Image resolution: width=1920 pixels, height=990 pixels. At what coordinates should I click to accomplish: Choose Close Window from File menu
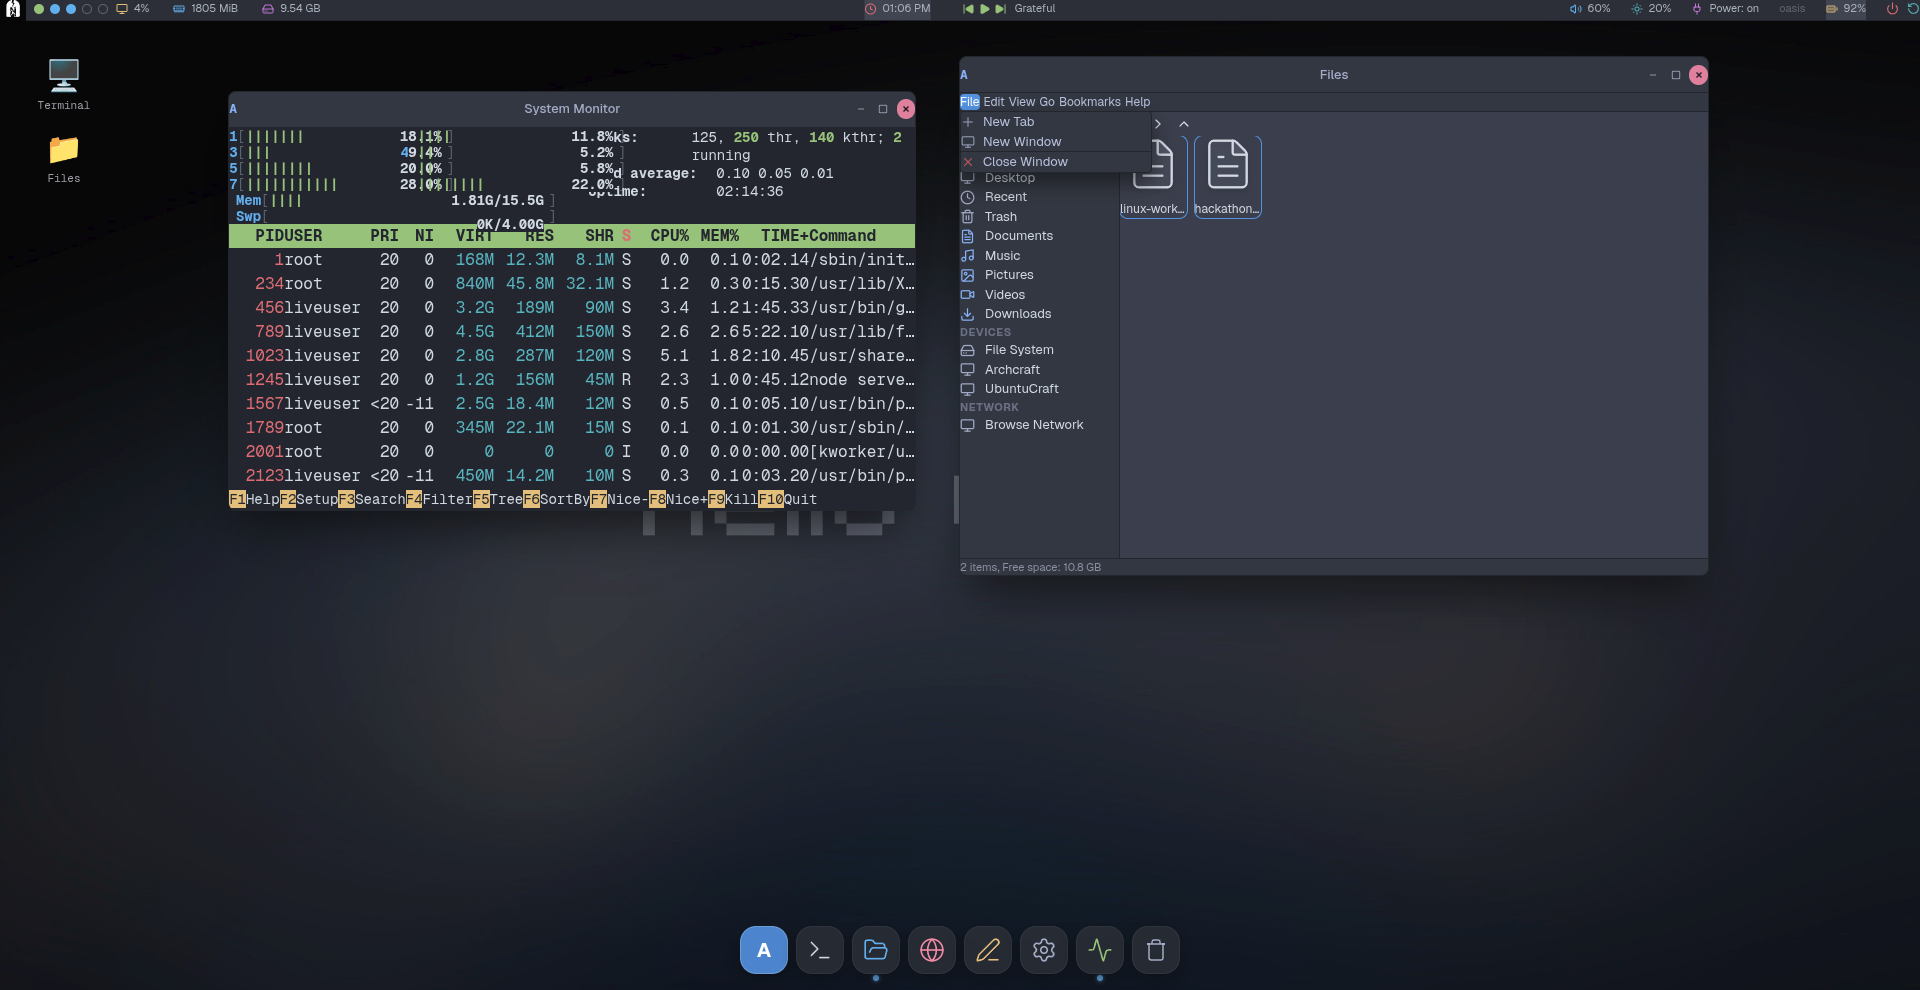pos(1055,162)
